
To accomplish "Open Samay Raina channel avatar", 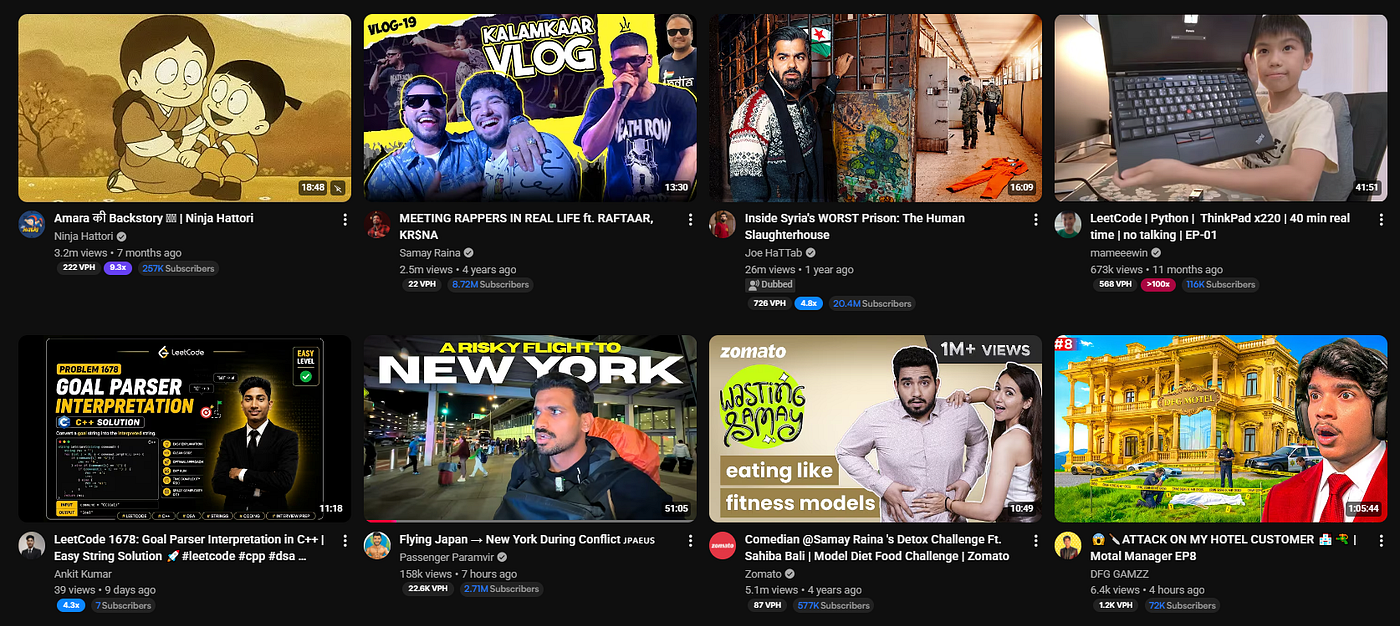I will [x=377, y=224].
